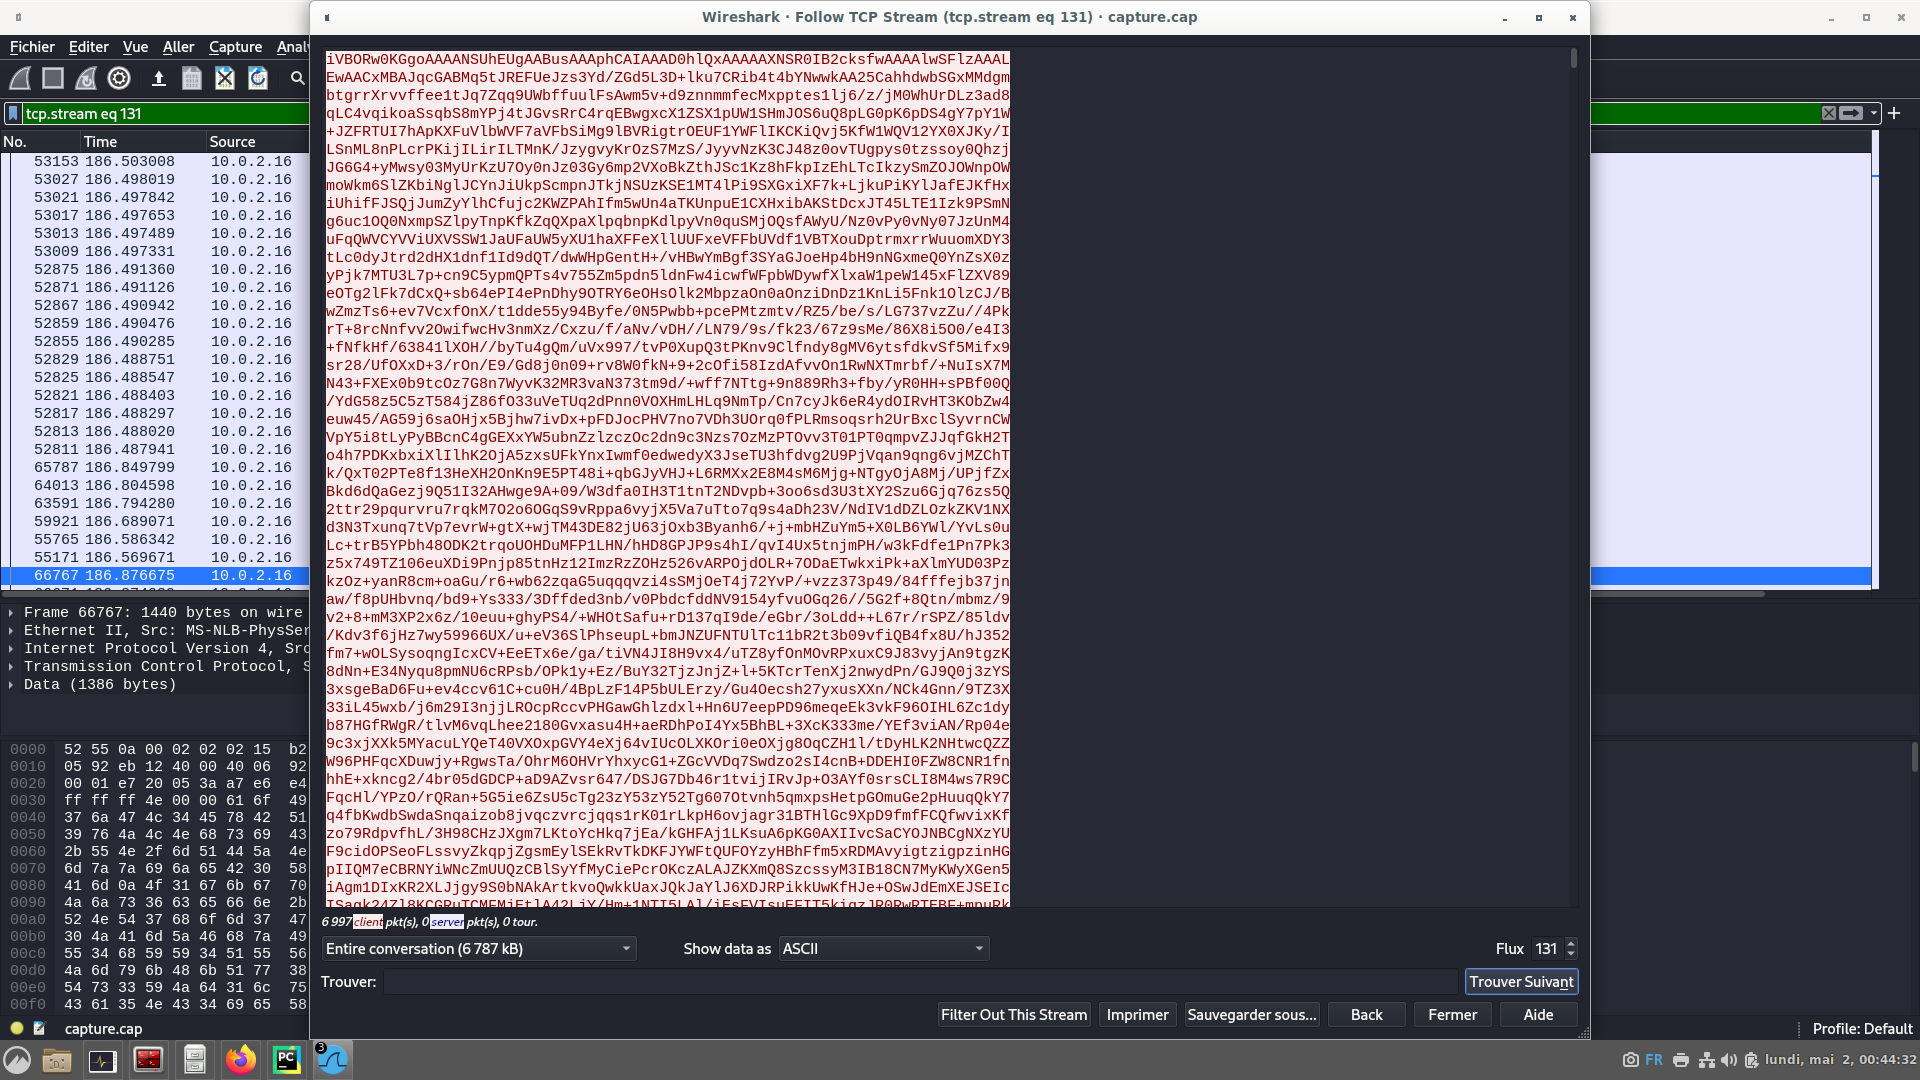Open the clock showing lundi, mai 2
Image resolution: width=1920 pixels, height=1080 pixels.
click(x=1840, y=1060)
